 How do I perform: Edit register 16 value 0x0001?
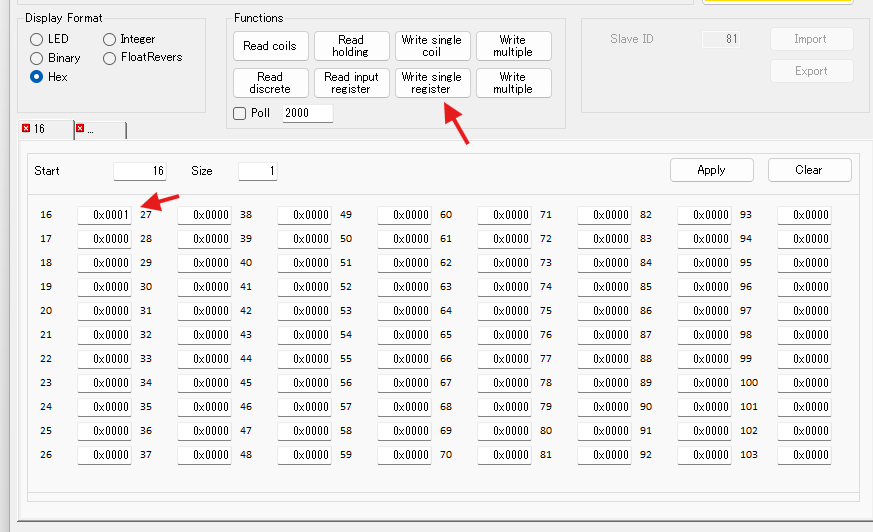(104, 215)
